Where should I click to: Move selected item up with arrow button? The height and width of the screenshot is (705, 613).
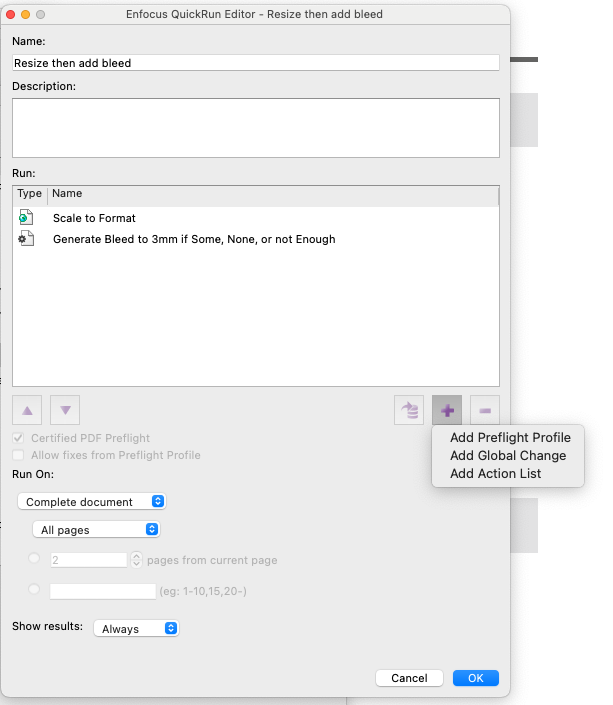(27, 410)
